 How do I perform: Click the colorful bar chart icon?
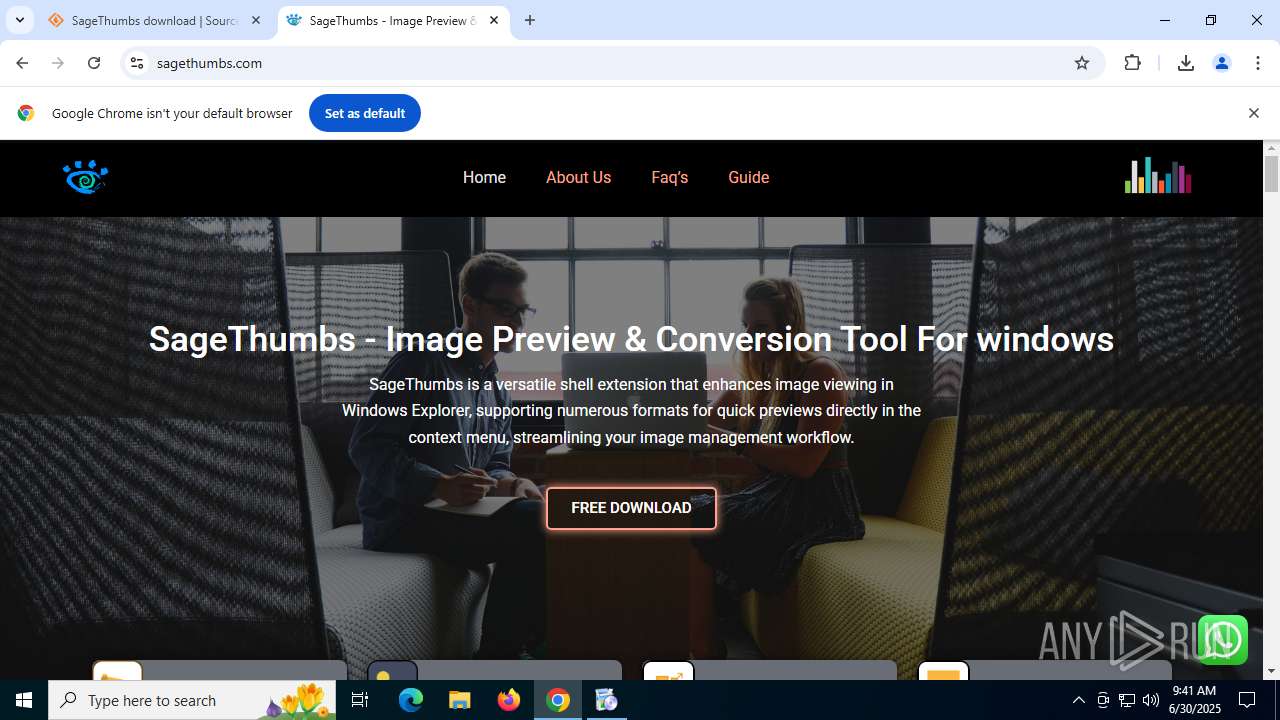tap(1158, 175)
